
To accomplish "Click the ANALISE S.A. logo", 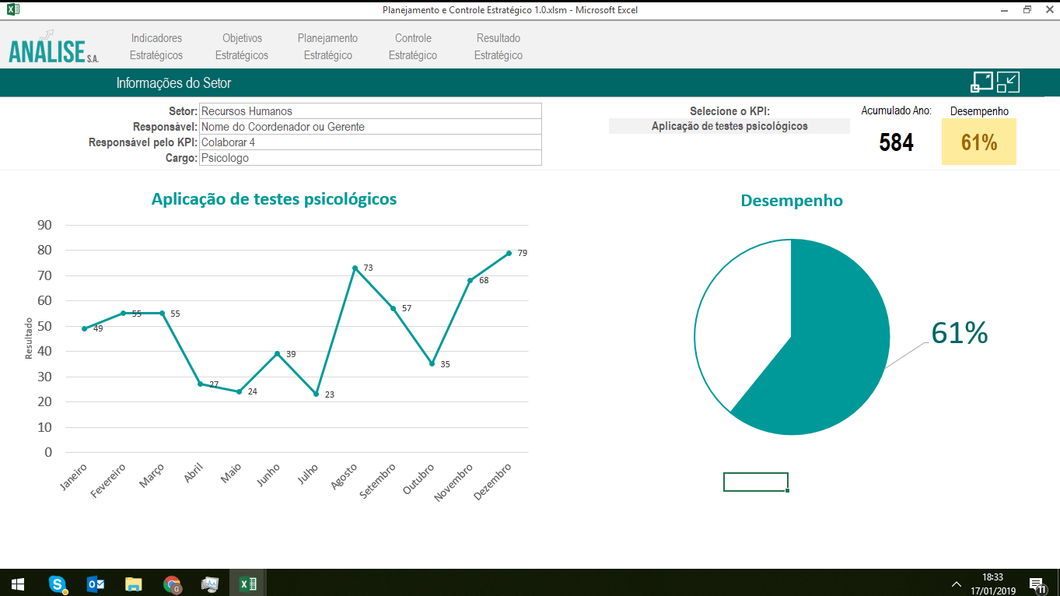I will (53, 49).
